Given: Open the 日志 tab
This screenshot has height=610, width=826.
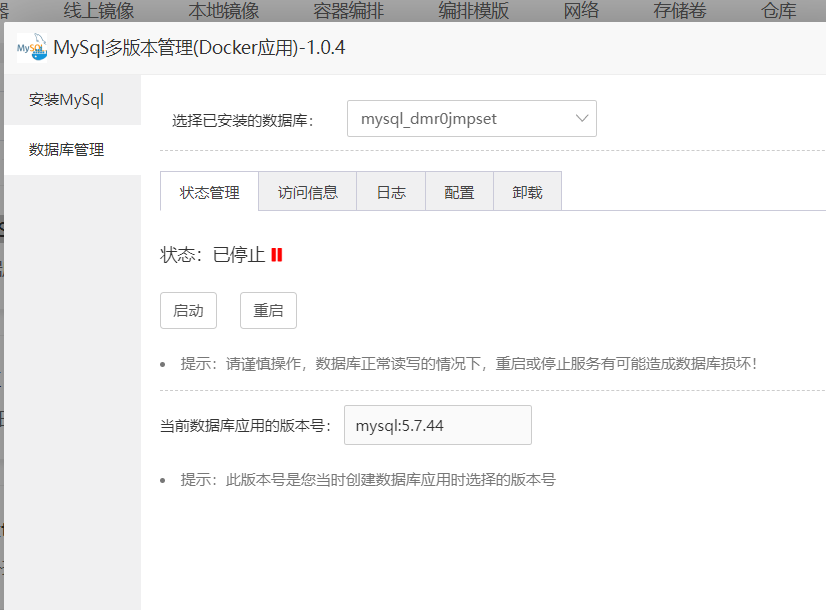Looking at the screenshot, I should (391, 192).
